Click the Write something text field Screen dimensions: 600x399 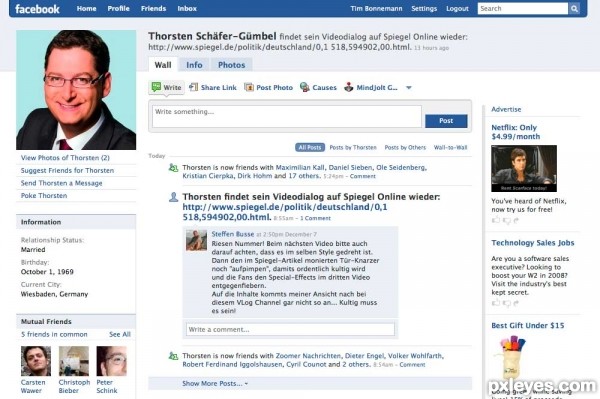coord(287,116)
